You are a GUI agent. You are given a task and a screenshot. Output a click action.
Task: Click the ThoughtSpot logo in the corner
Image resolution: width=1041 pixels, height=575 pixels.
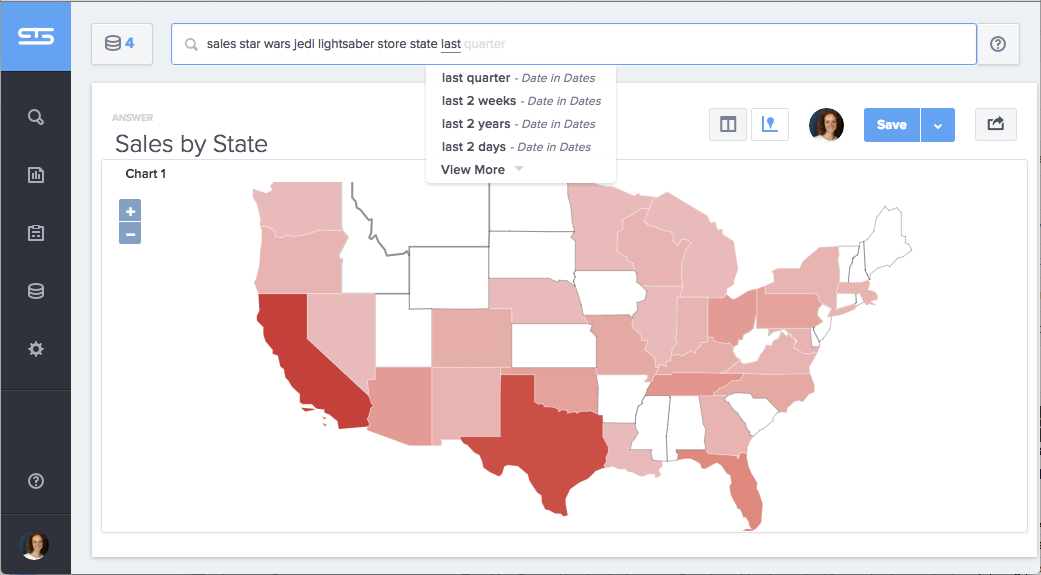point(35,36)
